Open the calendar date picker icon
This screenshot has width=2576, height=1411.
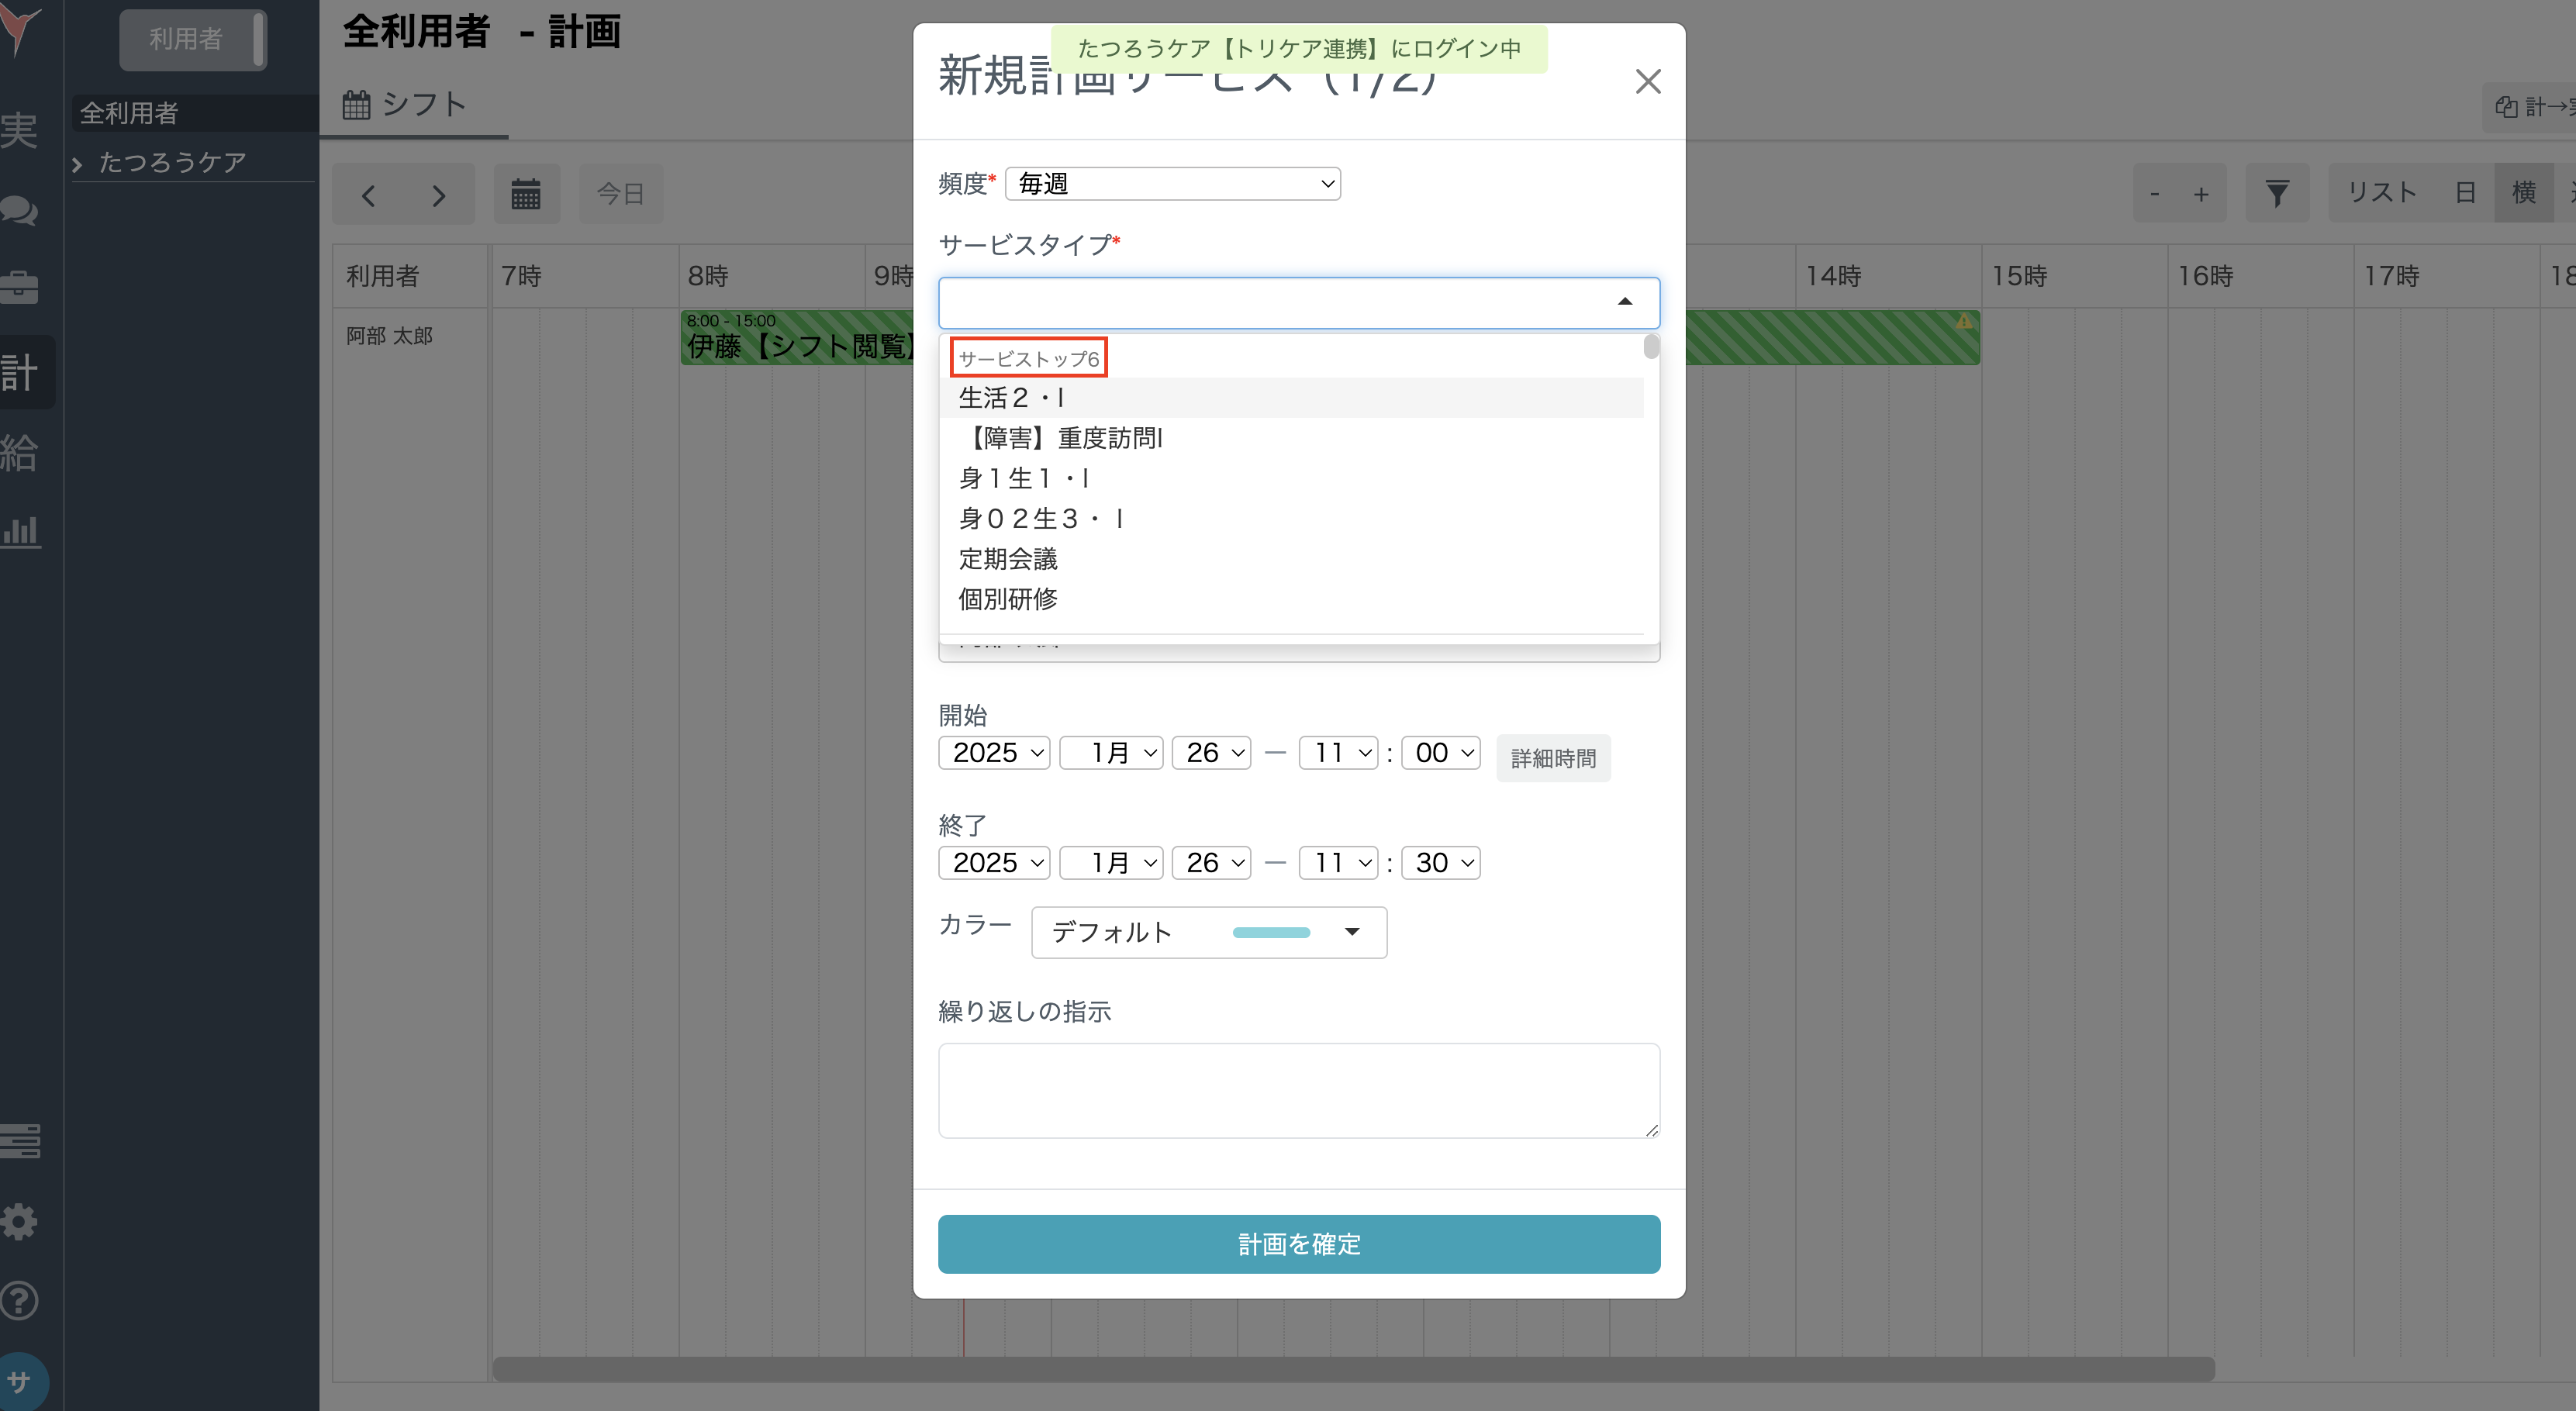(x=527, y=193)
